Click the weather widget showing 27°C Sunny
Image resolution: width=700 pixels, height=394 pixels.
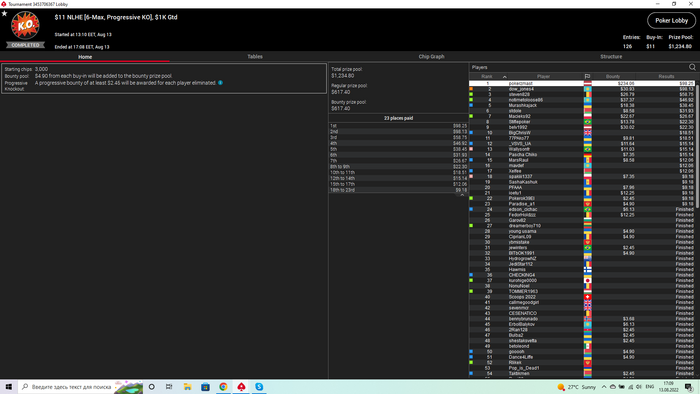point(576,387)
